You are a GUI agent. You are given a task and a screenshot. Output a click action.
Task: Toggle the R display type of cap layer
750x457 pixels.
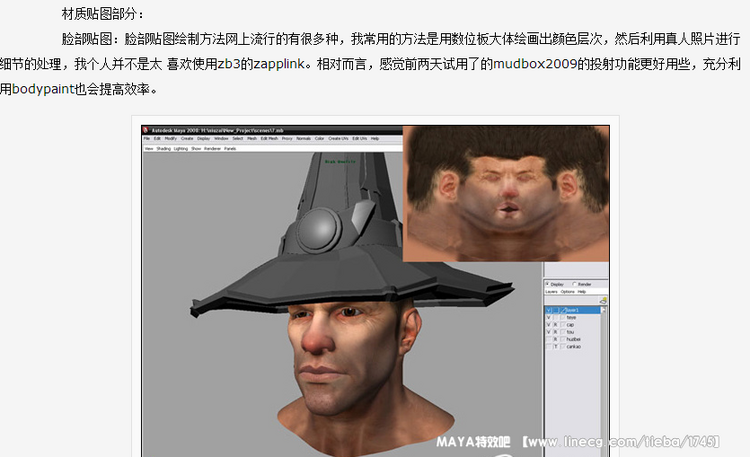coord(555,324)
